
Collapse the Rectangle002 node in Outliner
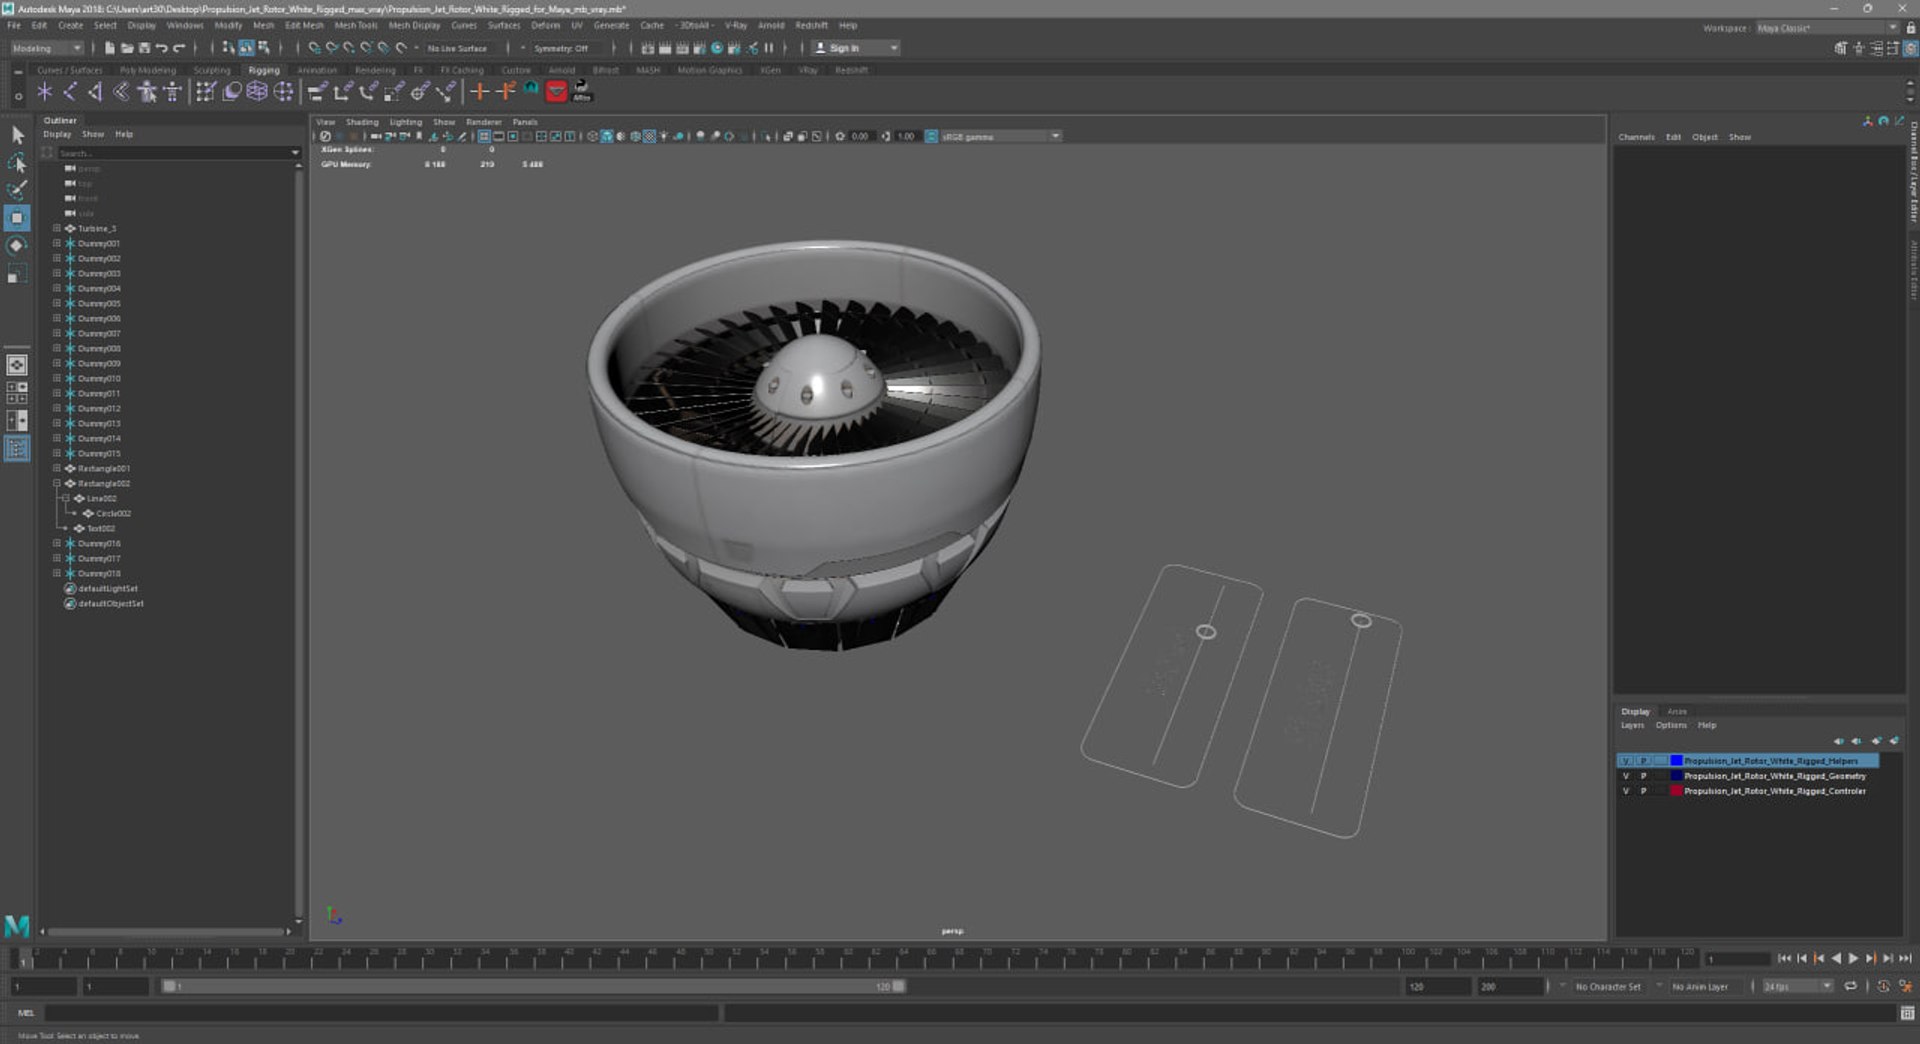[57, 484]
